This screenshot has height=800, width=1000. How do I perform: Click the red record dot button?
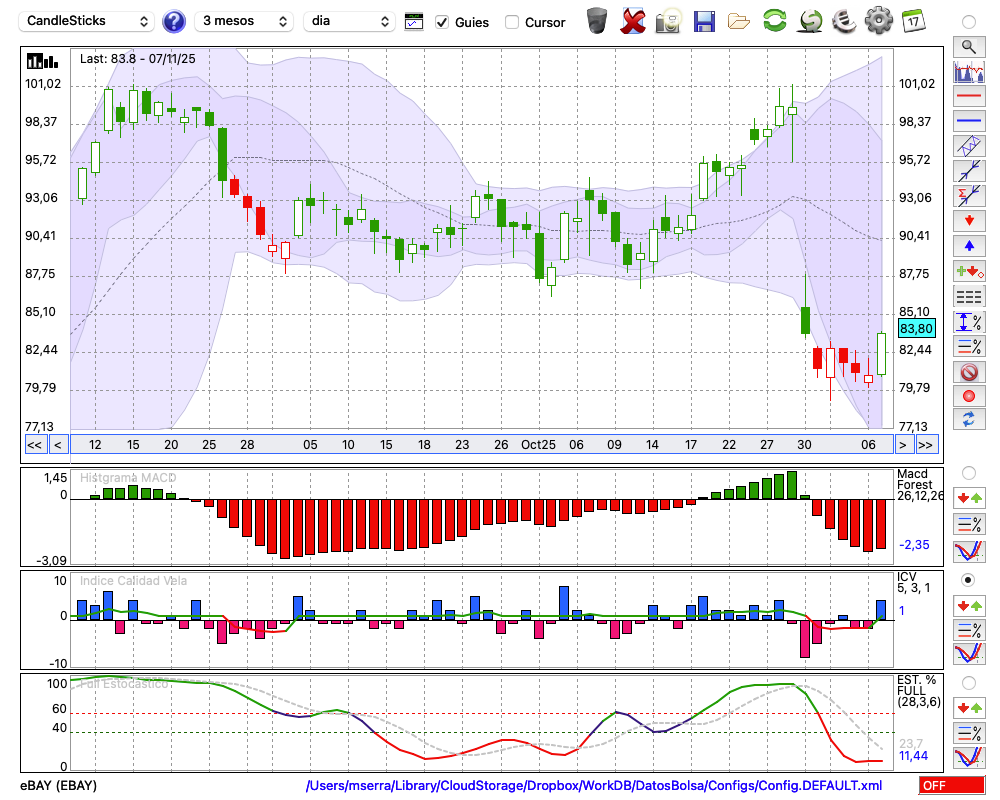coord(969,396)
